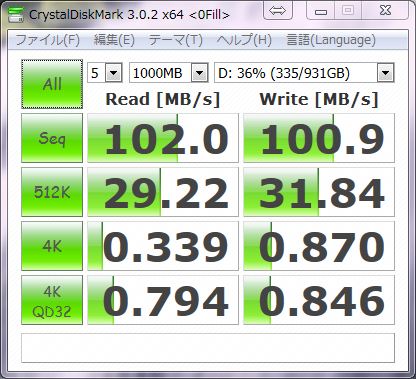The image size is (416, 379).
Task: Open the ヘルプ(H) menu
Action: pos(244,40)
